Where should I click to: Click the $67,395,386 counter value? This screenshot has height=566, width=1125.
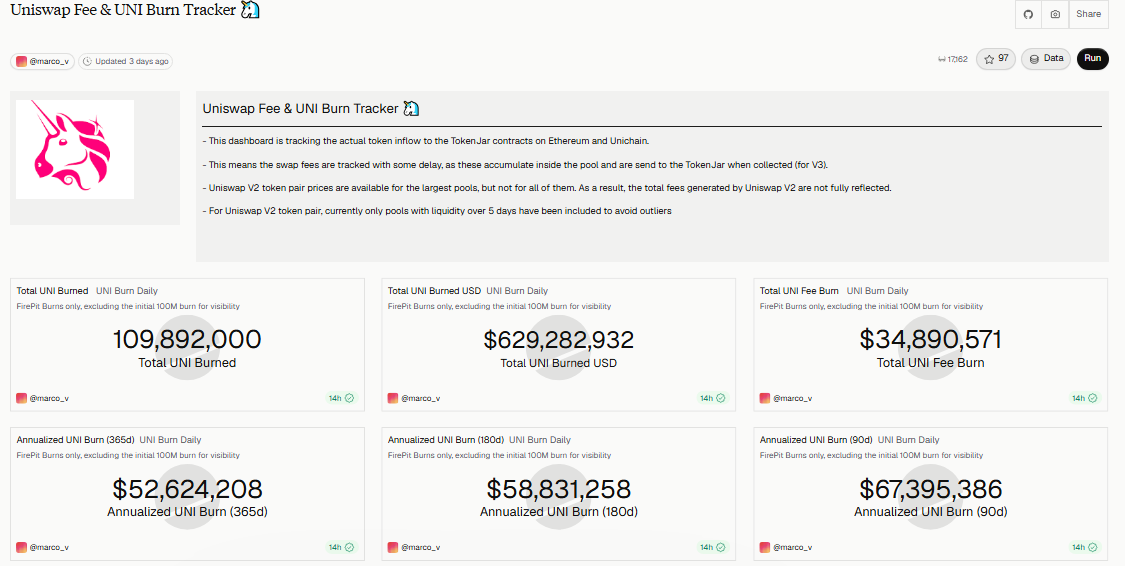931,489
